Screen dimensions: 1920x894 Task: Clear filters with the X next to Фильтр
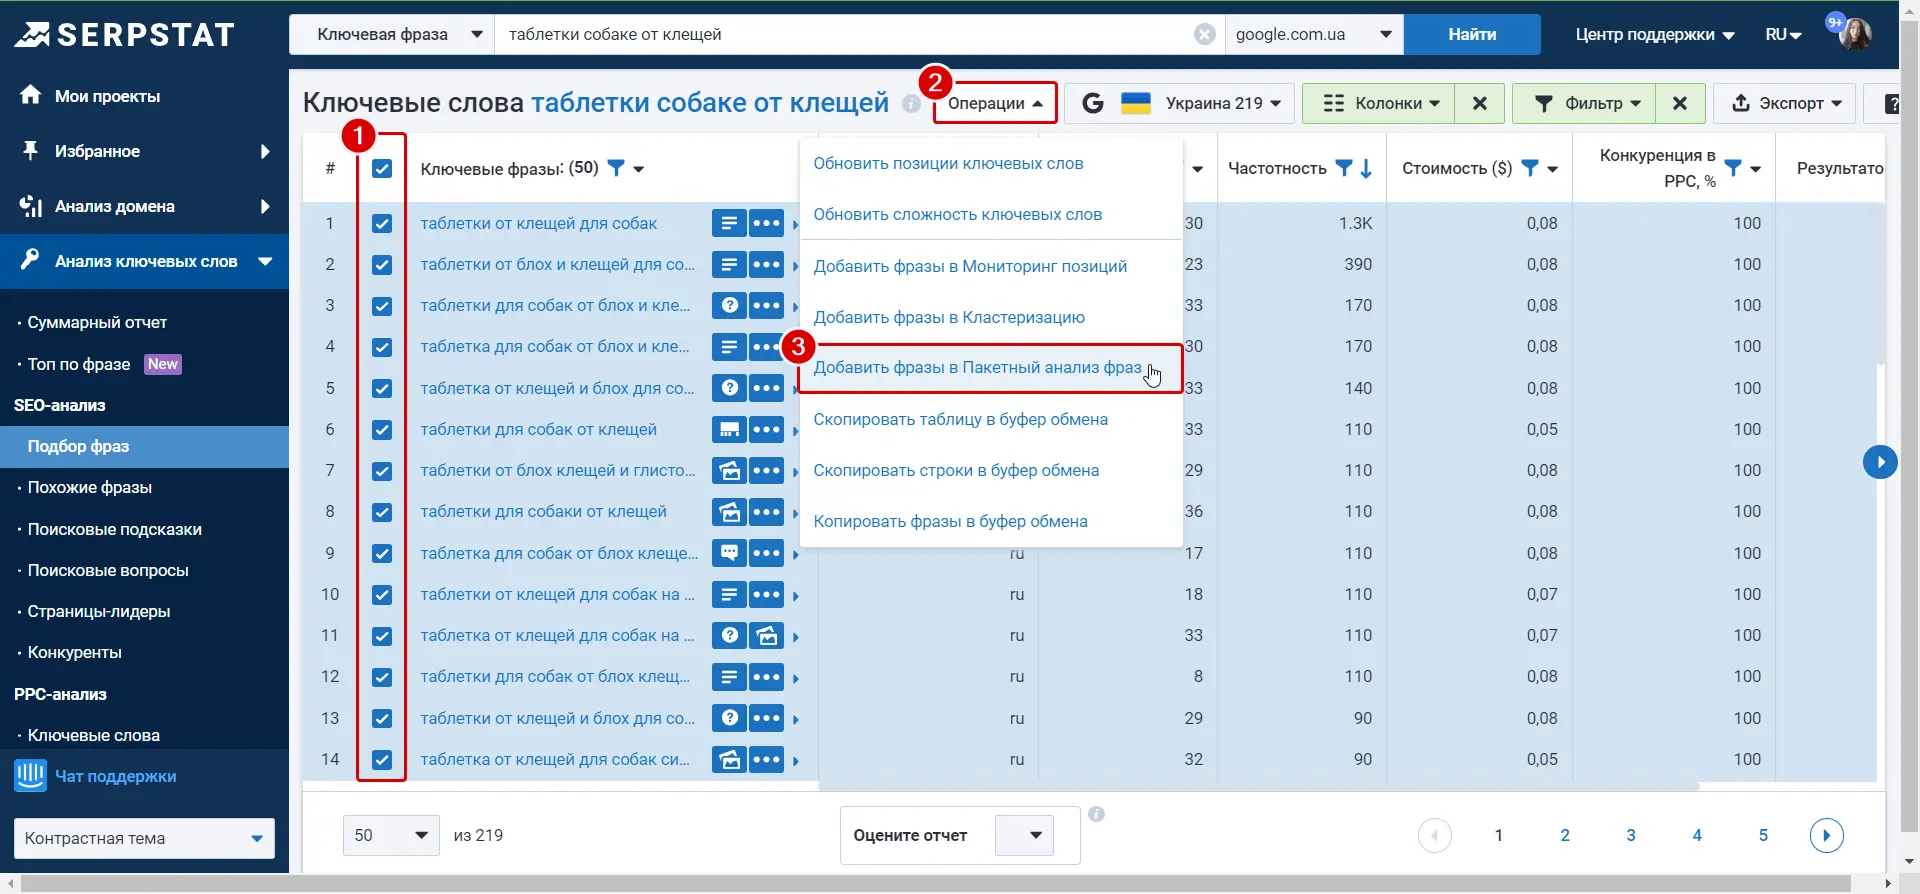click(x=1680, y=103)
